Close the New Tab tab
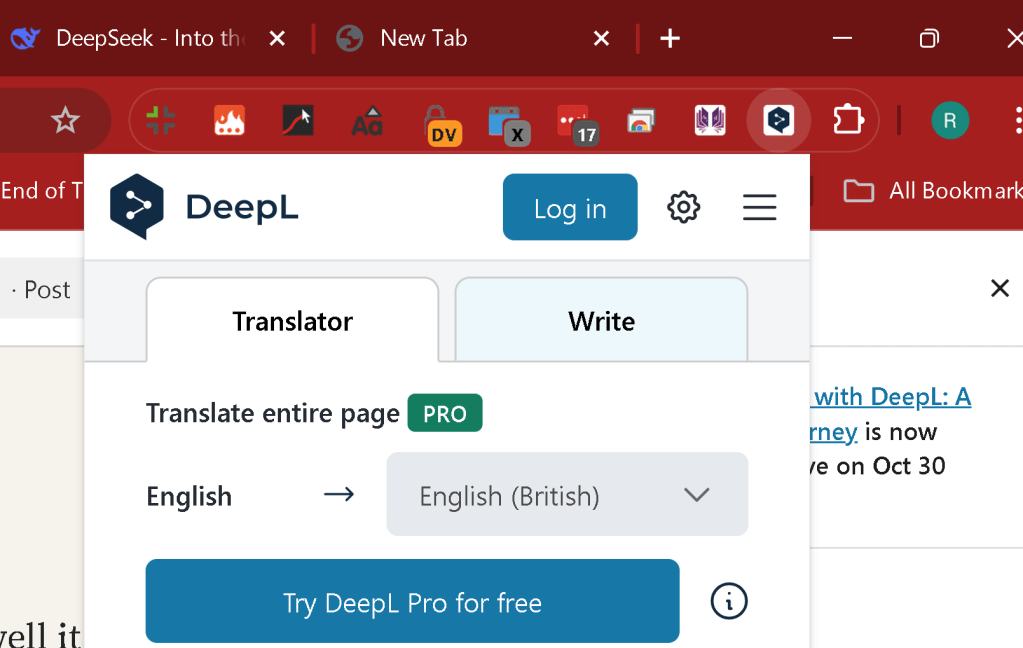Image resolution: width=1023 pixels, height=648 pixels. [x=602, y=39]
